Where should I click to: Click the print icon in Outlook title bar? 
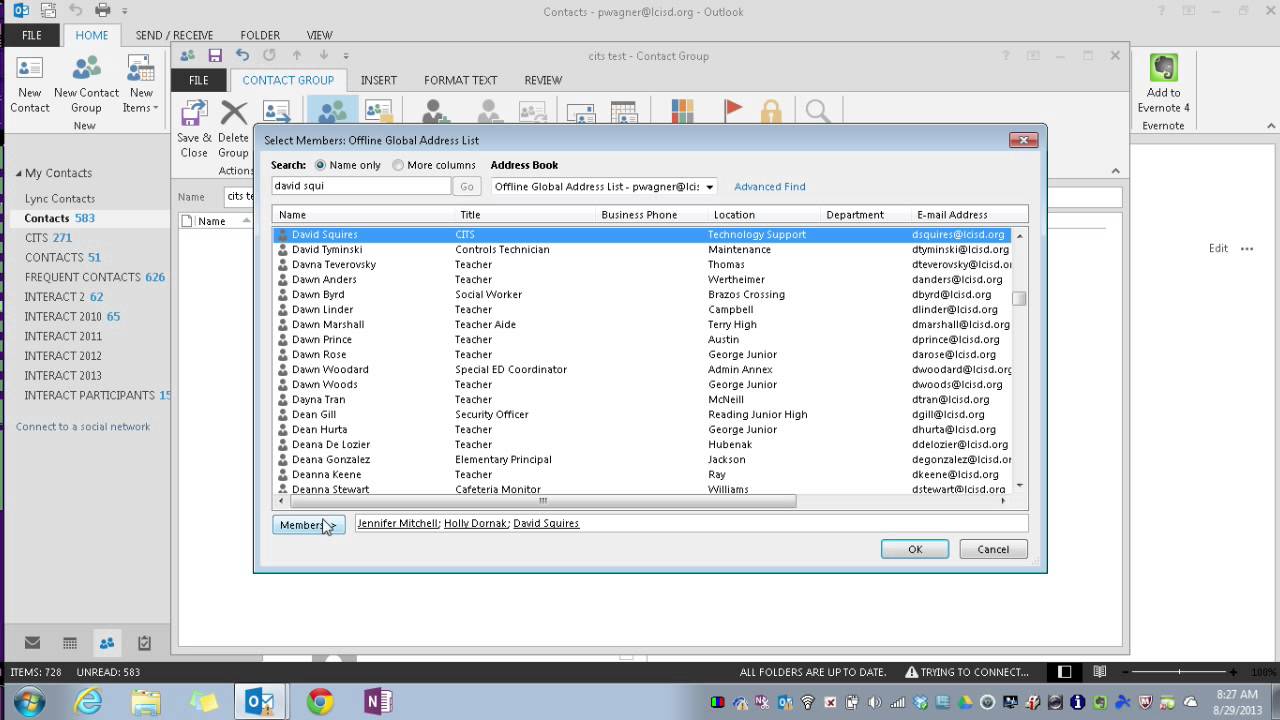[x=102, y=11]
